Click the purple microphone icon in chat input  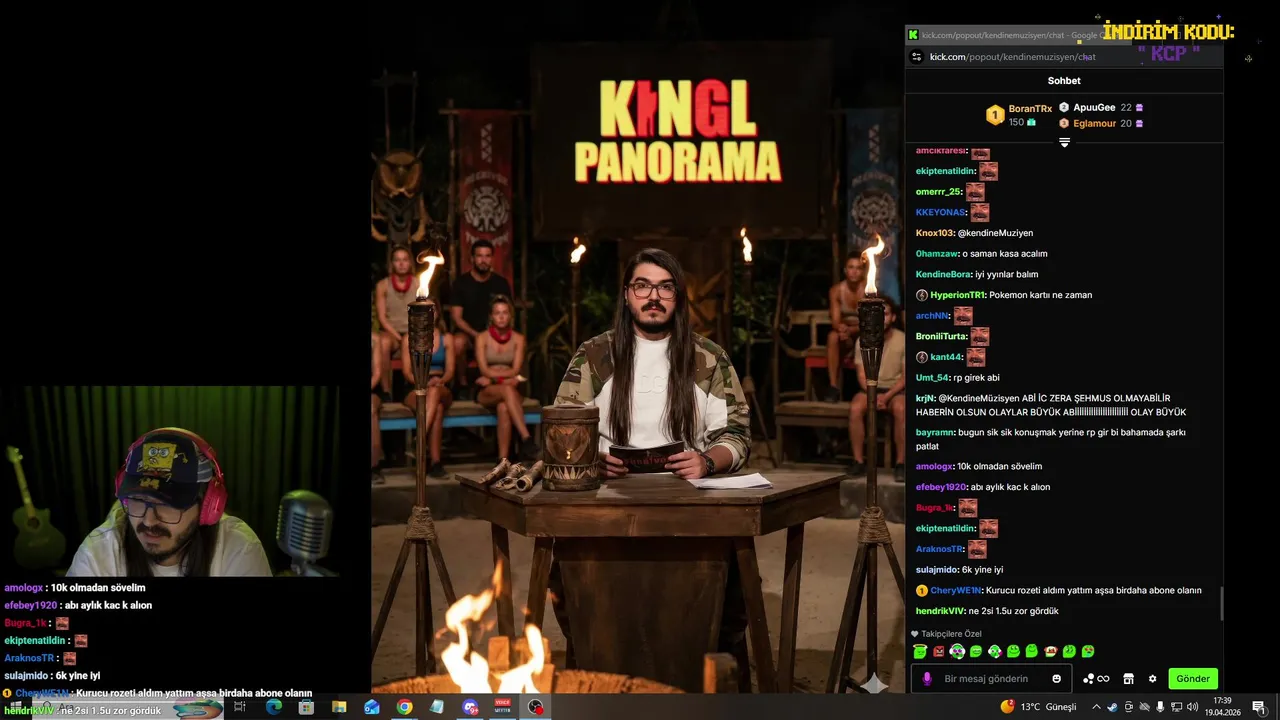coord(927,679)
